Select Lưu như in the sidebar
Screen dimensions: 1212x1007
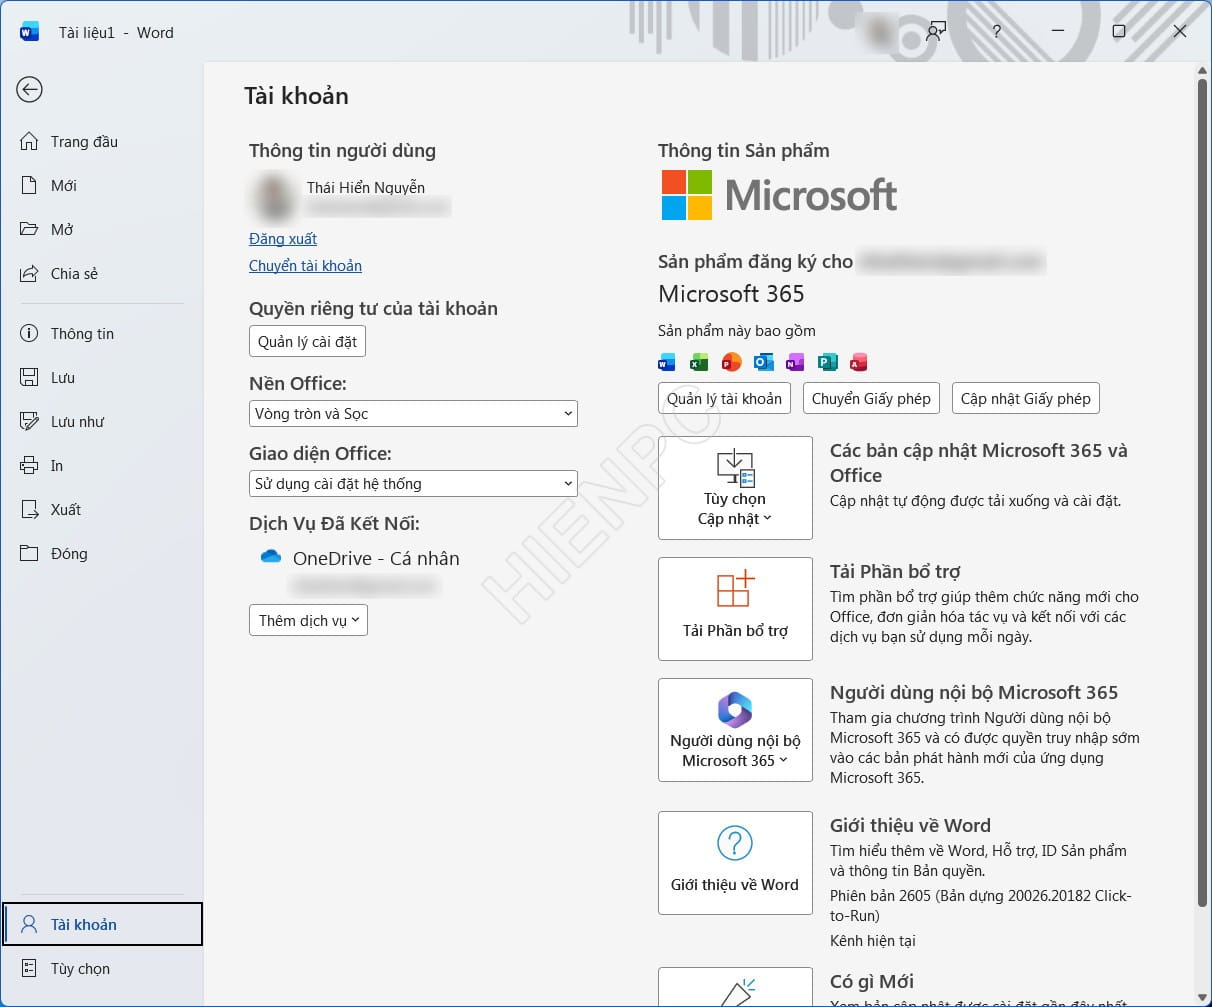point(102,422)
